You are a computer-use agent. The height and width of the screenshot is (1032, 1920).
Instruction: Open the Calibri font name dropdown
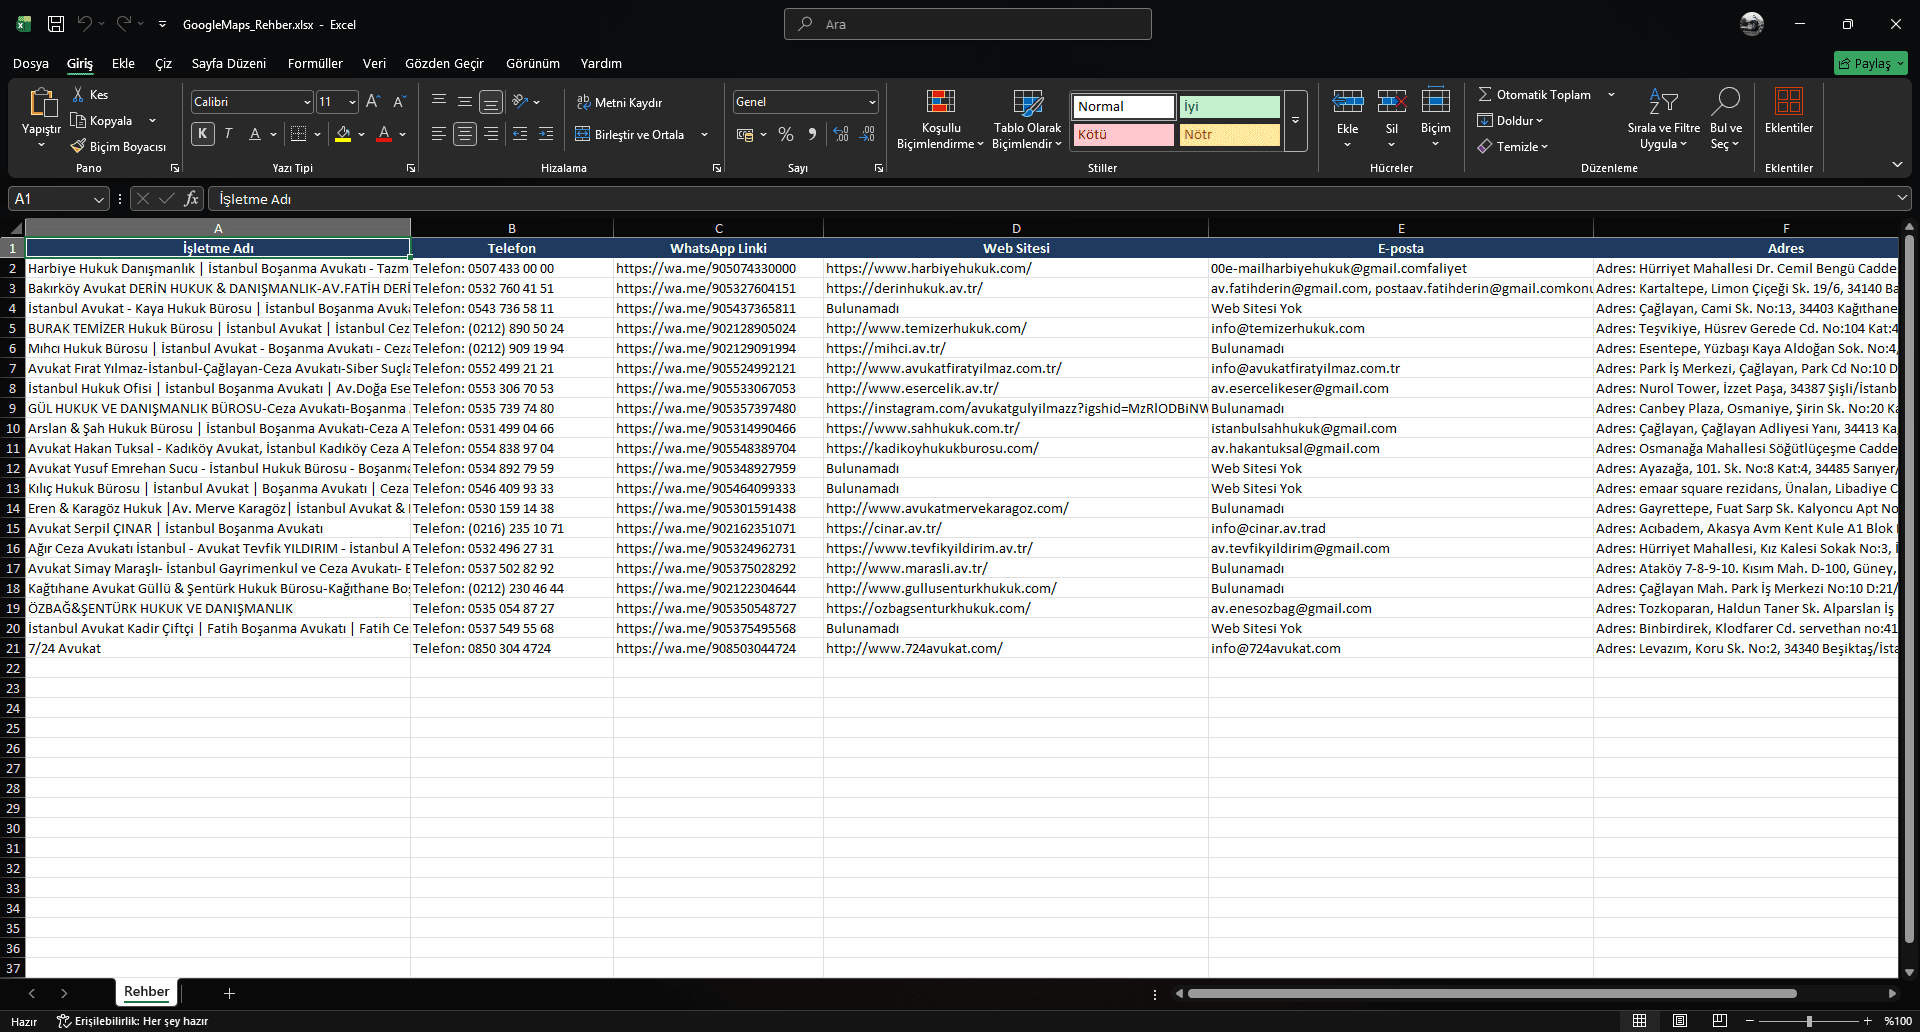pos(306,102)
